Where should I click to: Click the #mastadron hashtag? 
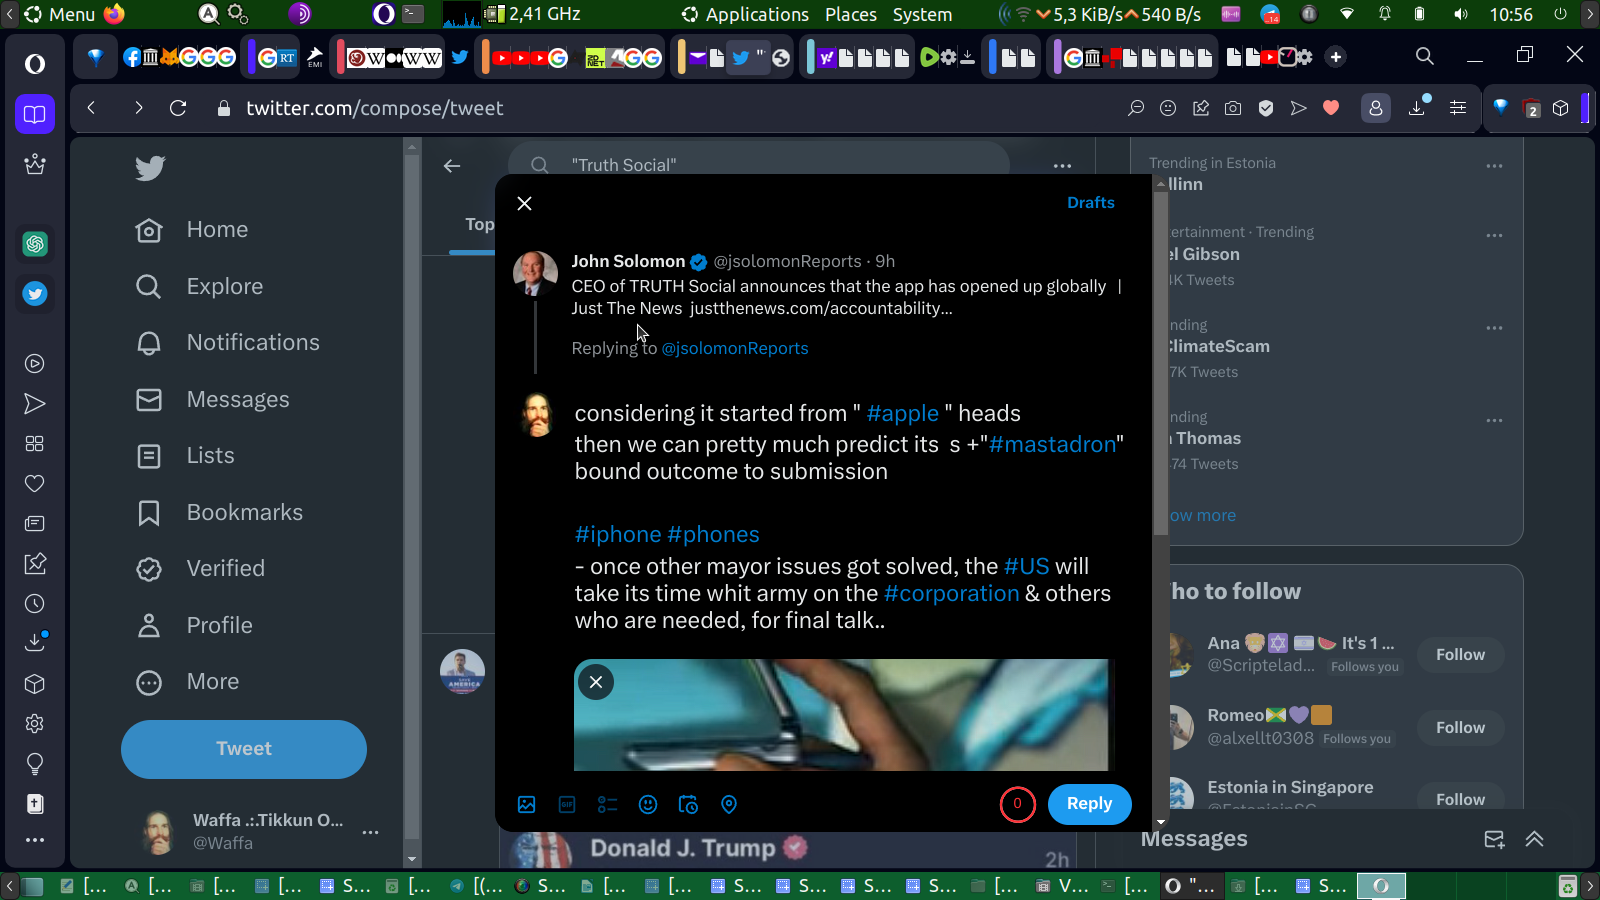point(1052,444)
